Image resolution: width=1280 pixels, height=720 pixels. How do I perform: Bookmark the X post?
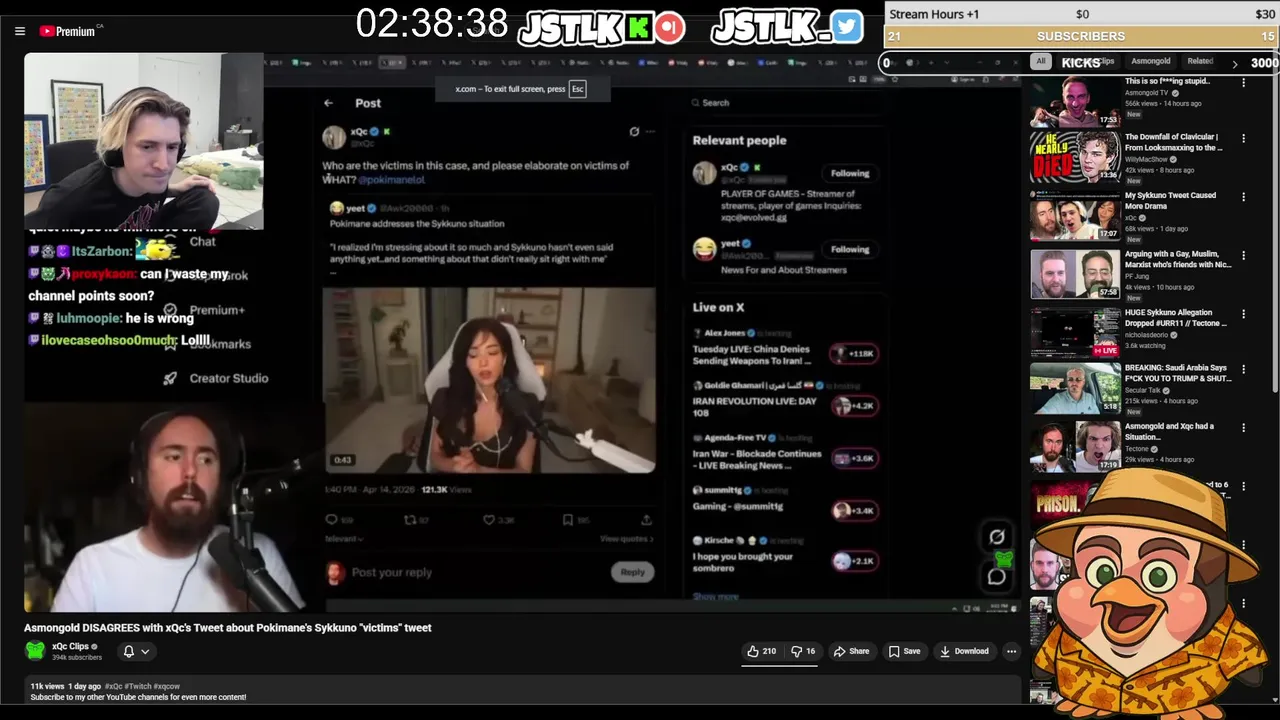pyautogui.click(x=568, y=520)
